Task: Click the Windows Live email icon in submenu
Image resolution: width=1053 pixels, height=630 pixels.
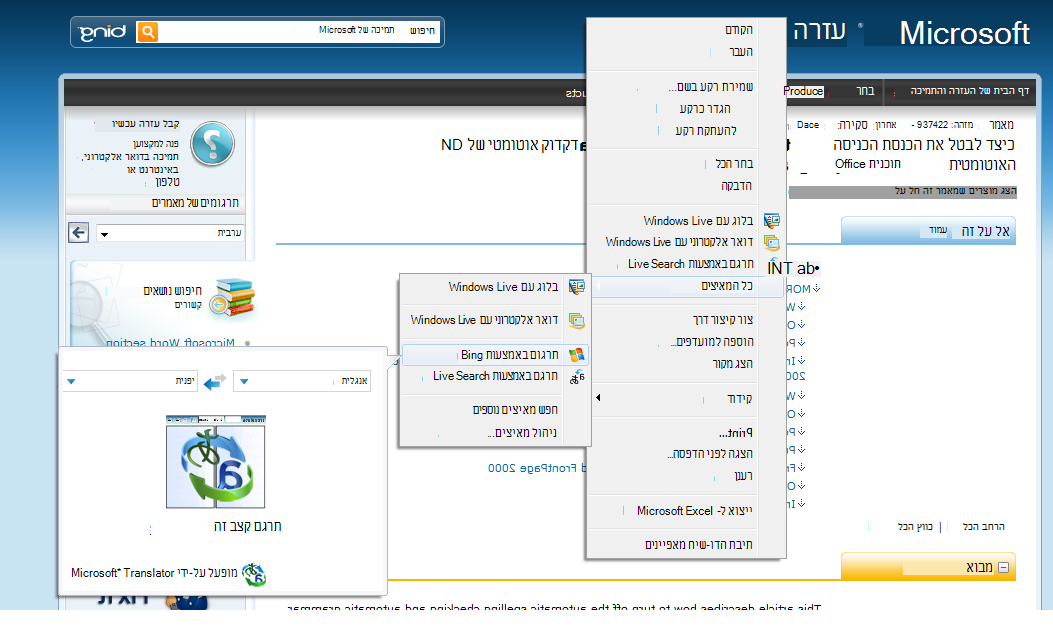Action: [576, 321]
